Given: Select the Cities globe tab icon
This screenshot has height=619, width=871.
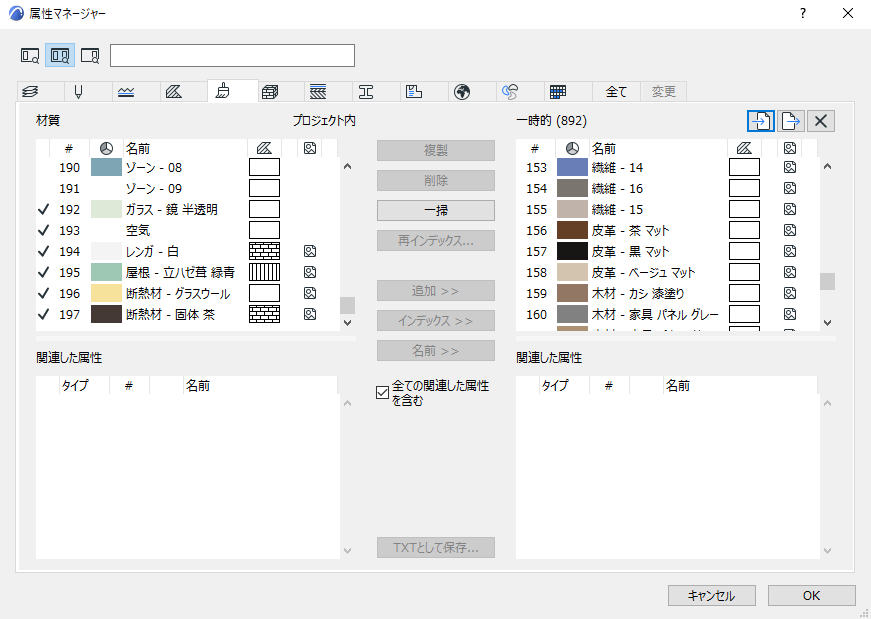Looking at the screenshot, I should coord(462,92).
